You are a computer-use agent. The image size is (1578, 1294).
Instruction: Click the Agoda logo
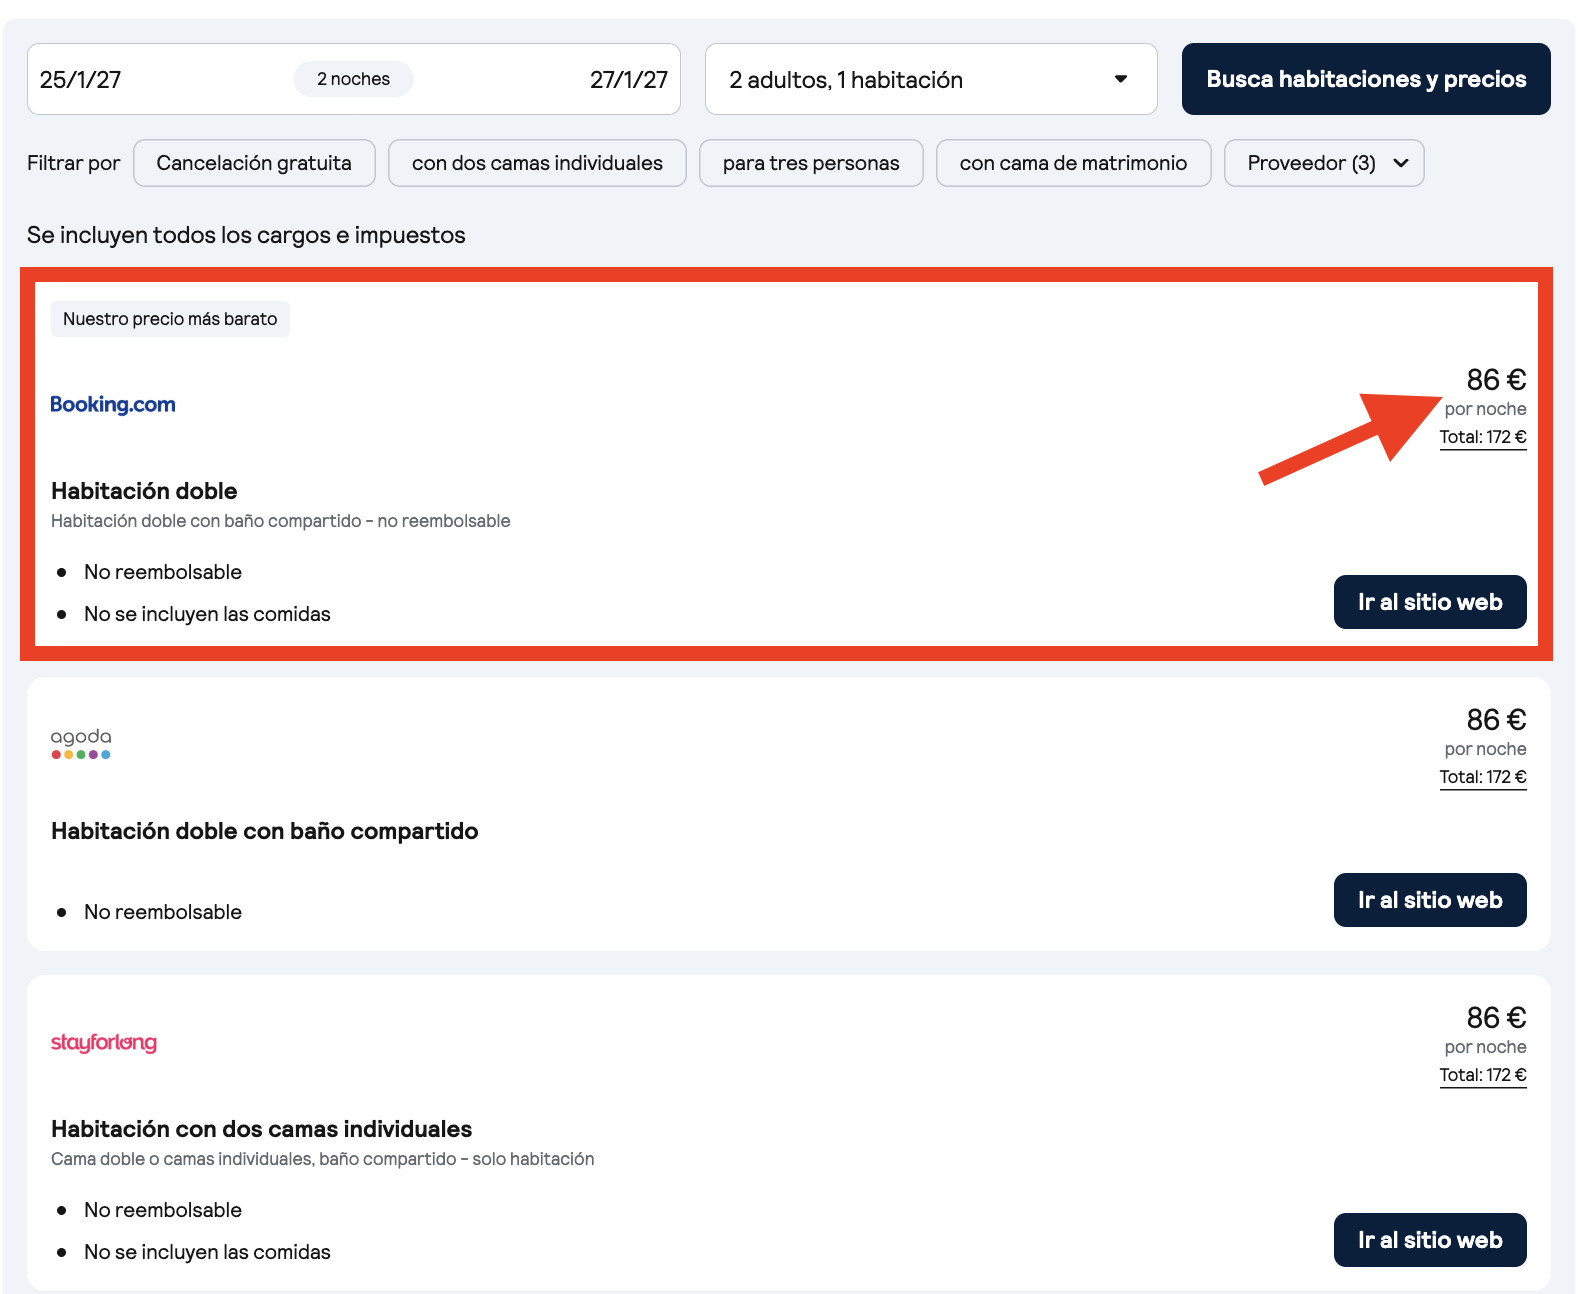click(81, 743)
